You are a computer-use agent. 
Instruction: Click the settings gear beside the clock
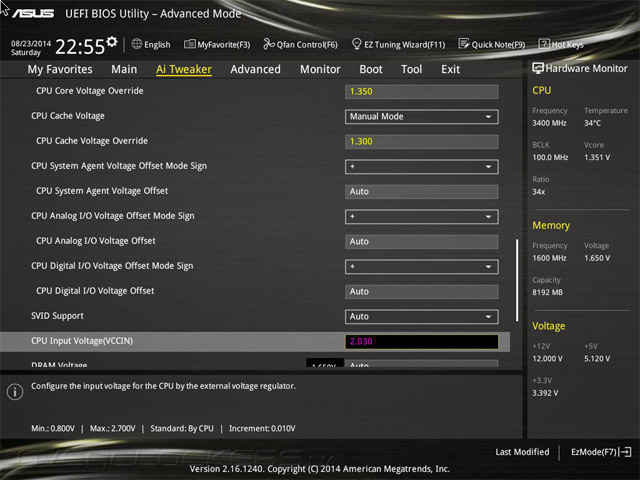112,42
